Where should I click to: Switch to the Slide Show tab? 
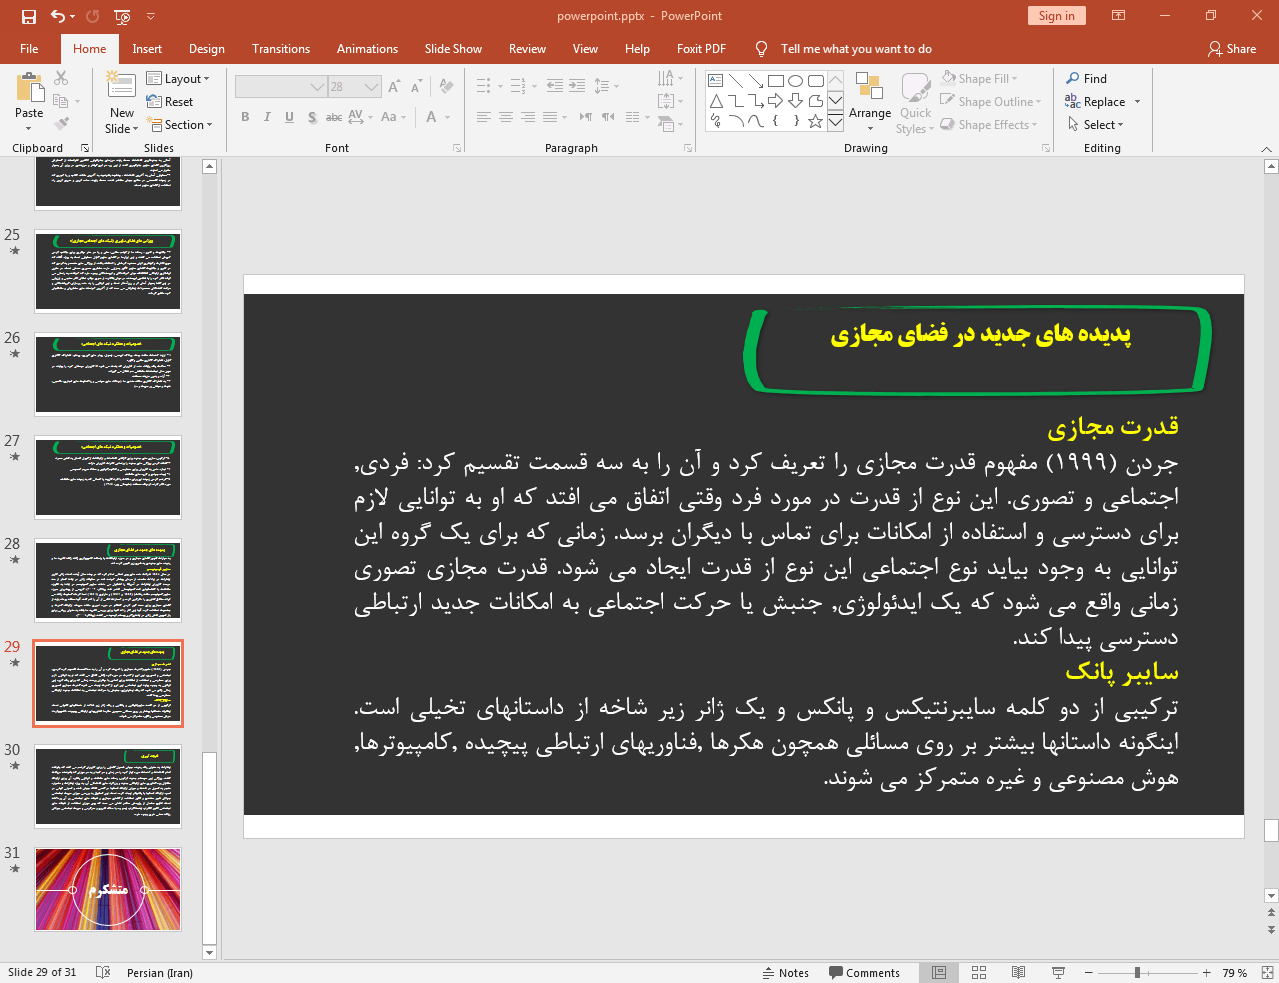coord(453,48)
